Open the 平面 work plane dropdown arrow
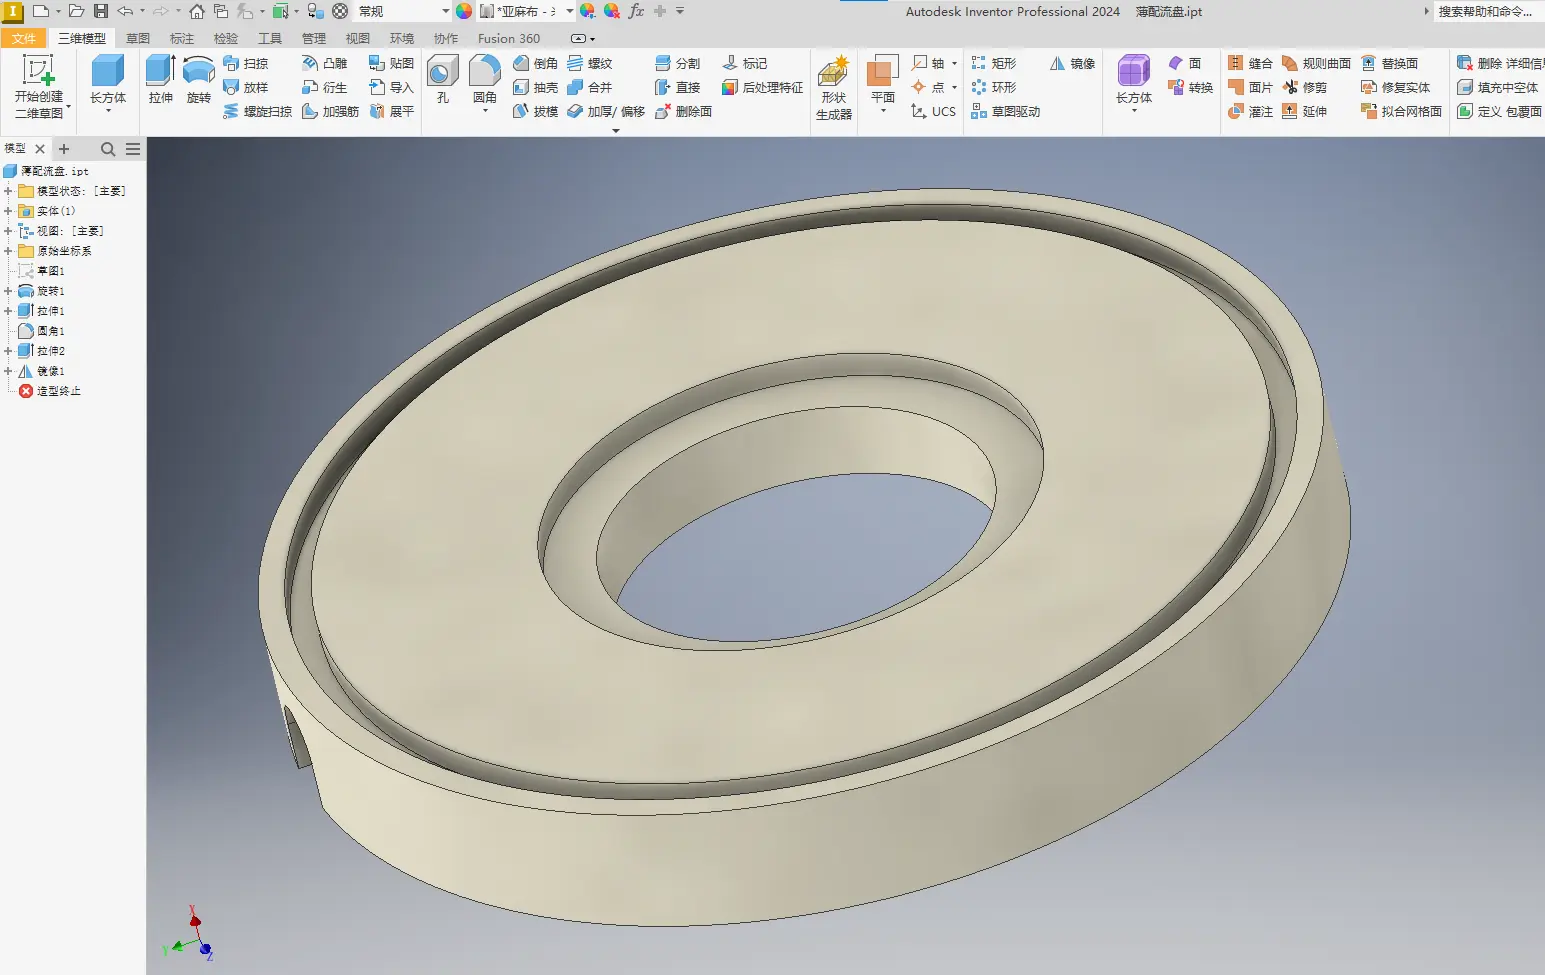 pyautogui.click(x=883, y=111)
